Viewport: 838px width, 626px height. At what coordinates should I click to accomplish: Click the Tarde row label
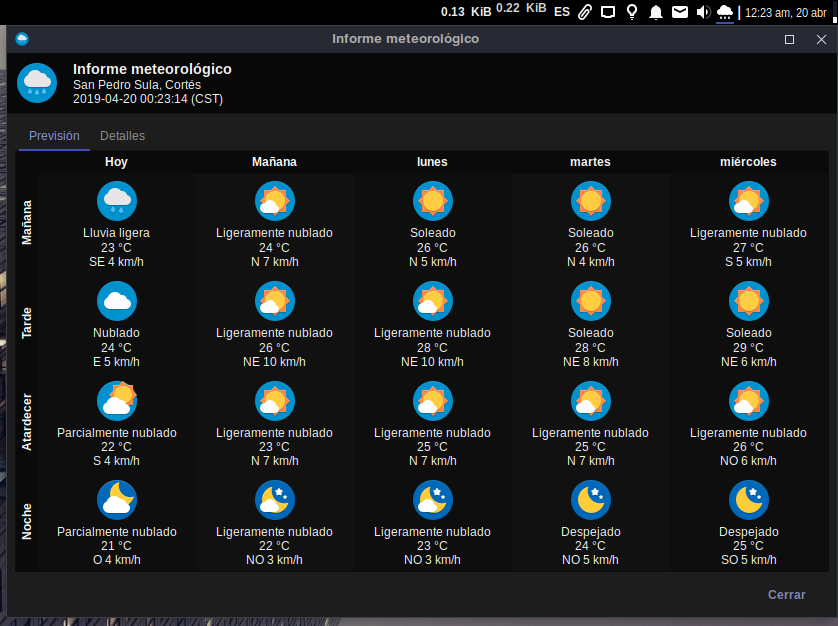coord(27,323)
